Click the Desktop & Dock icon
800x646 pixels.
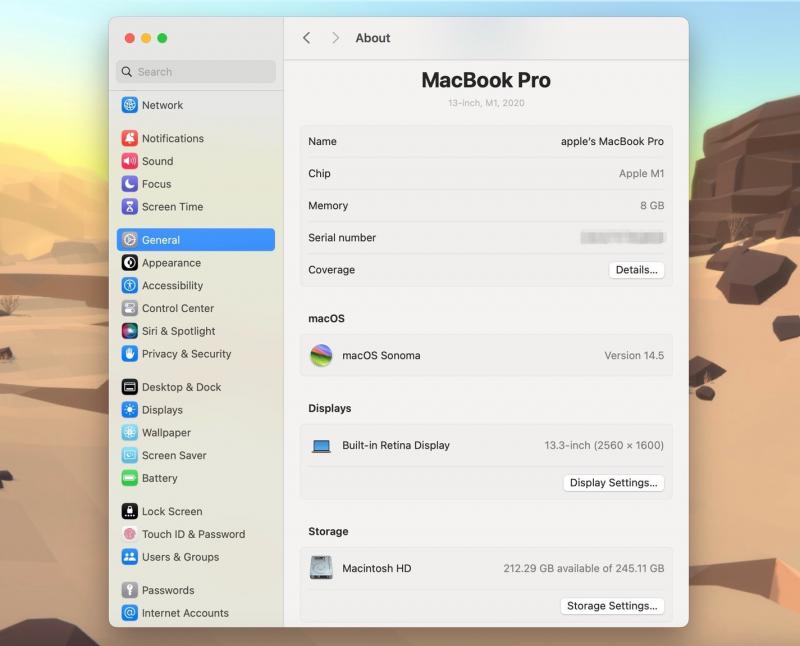[130, 387]
